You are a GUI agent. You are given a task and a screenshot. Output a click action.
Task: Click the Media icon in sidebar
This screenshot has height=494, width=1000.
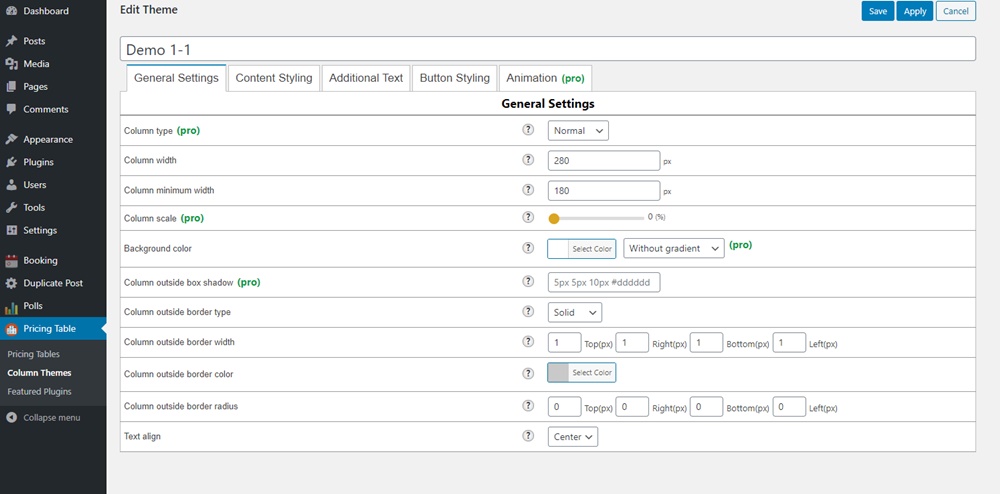[11, 64]
